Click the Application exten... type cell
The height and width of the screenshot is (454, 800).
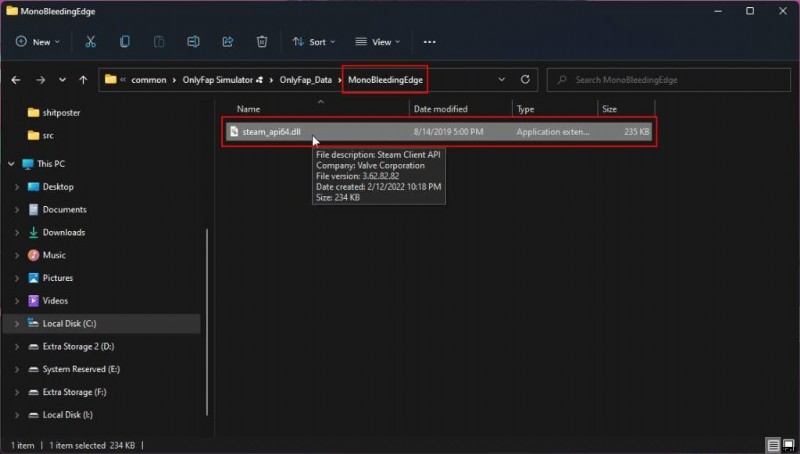click(553, 132)
